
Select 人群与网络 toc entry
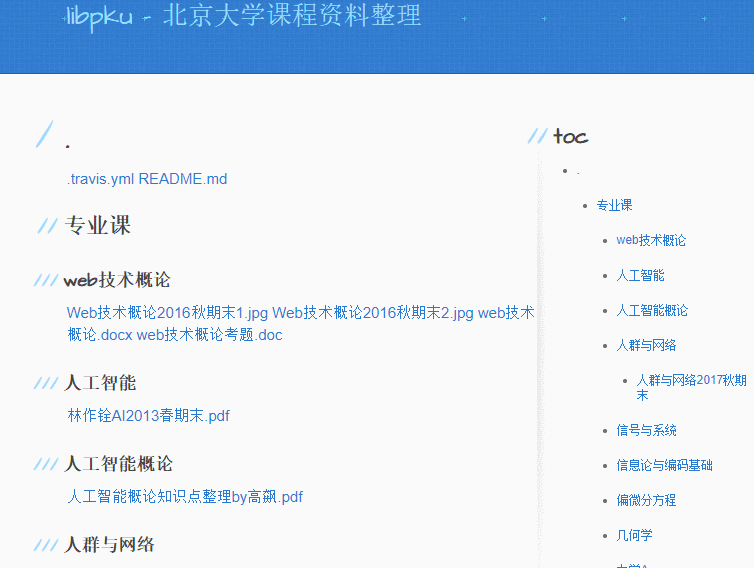[646, 345]
